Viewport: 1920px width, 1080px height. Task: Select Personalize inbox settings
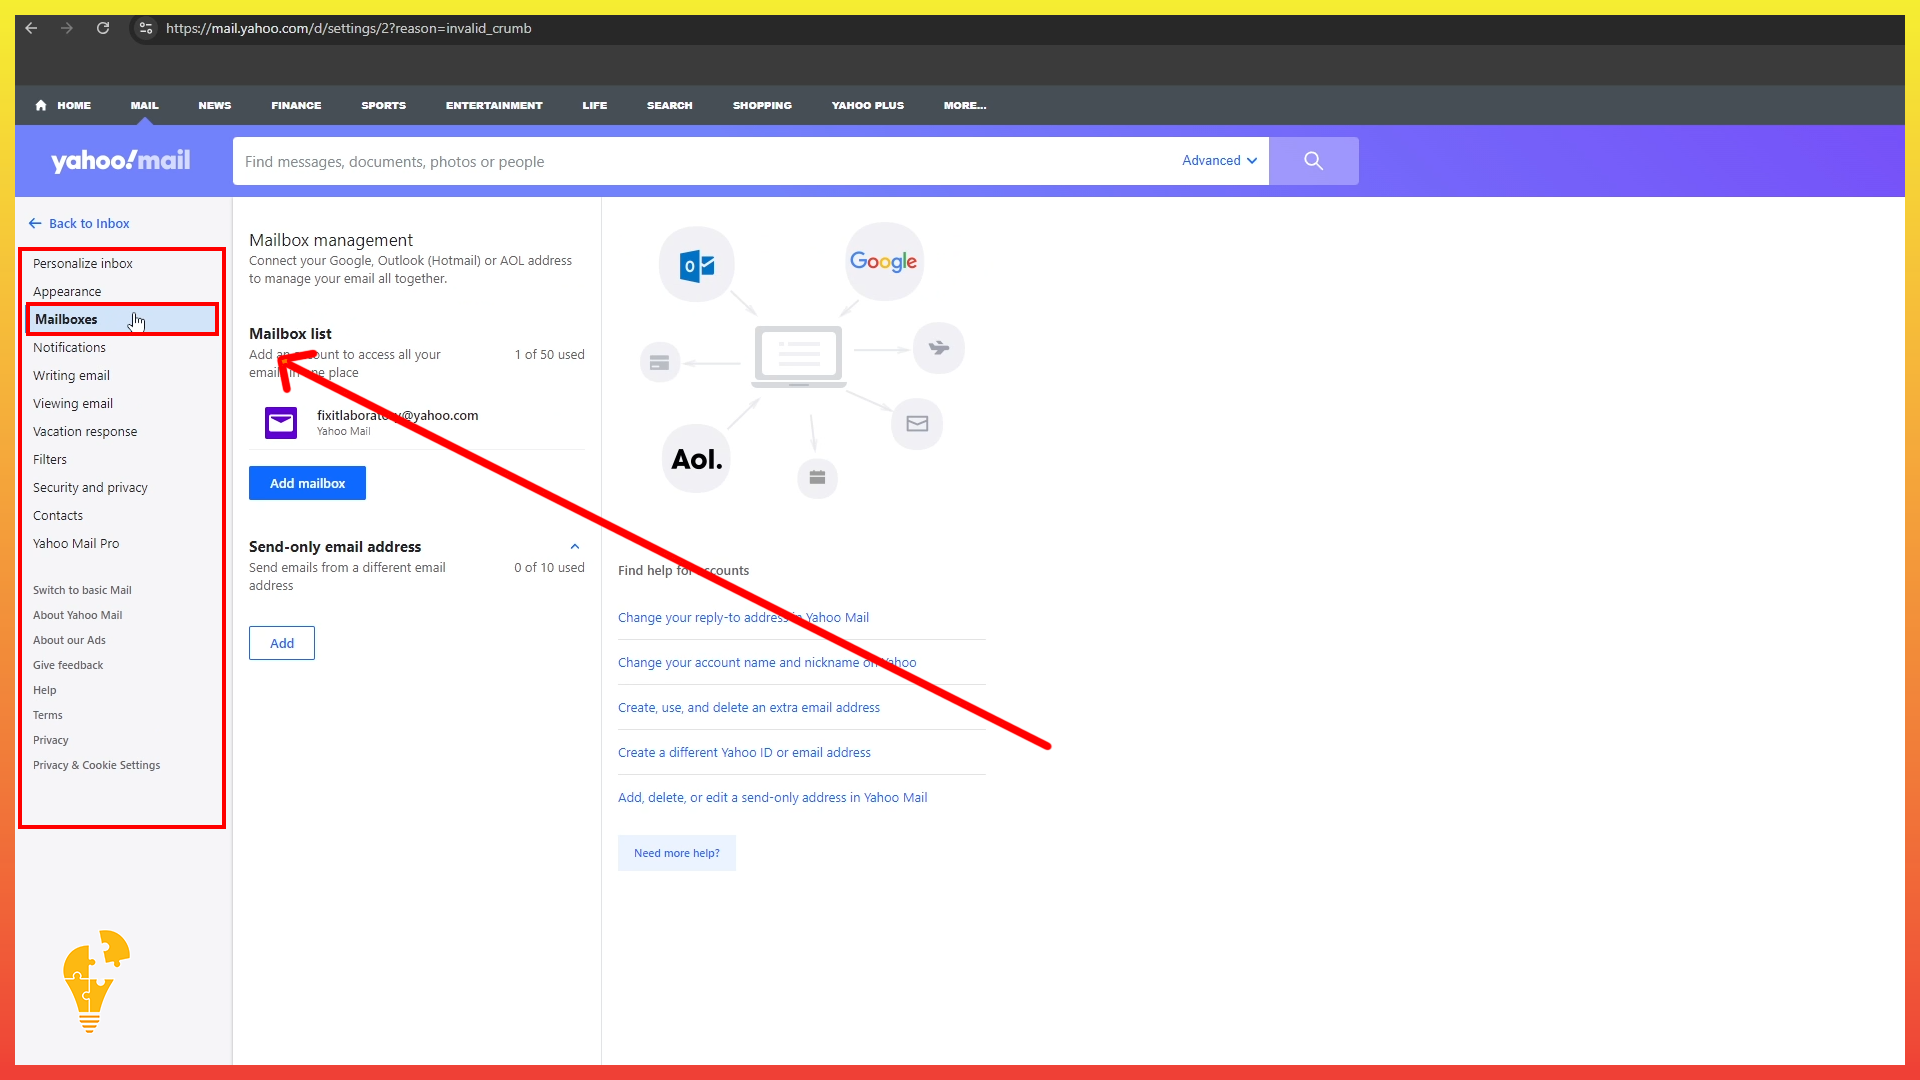[x=83, y=263]
